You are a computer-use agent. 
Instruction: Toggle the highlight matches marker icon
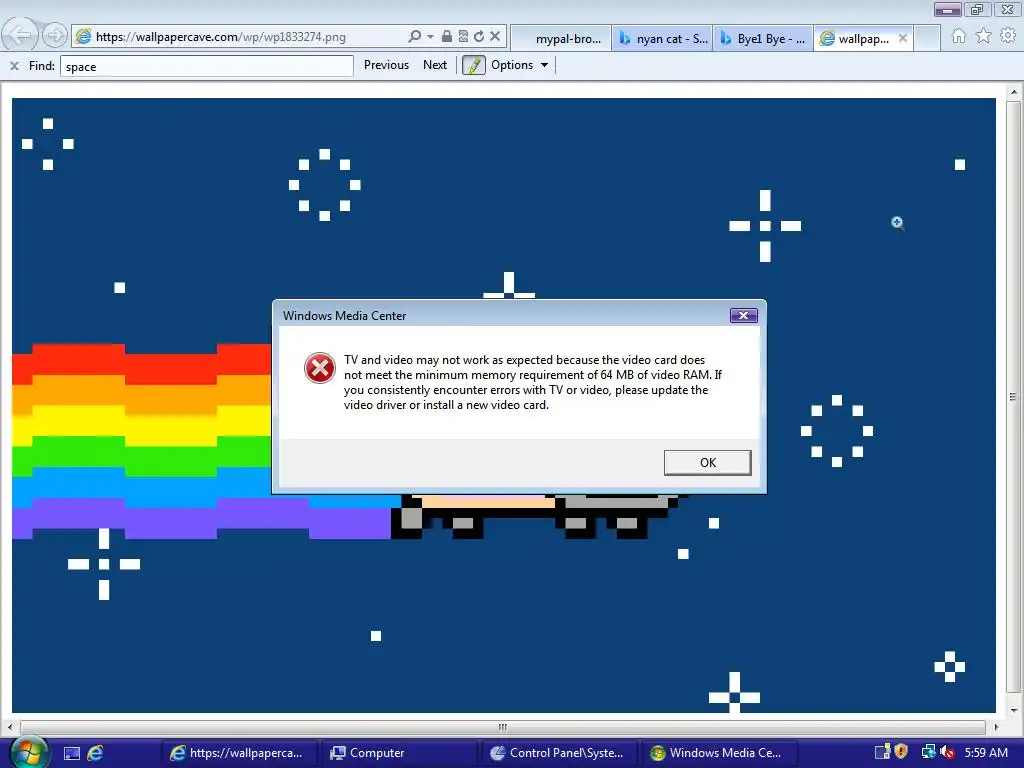(x=473, y=65)
